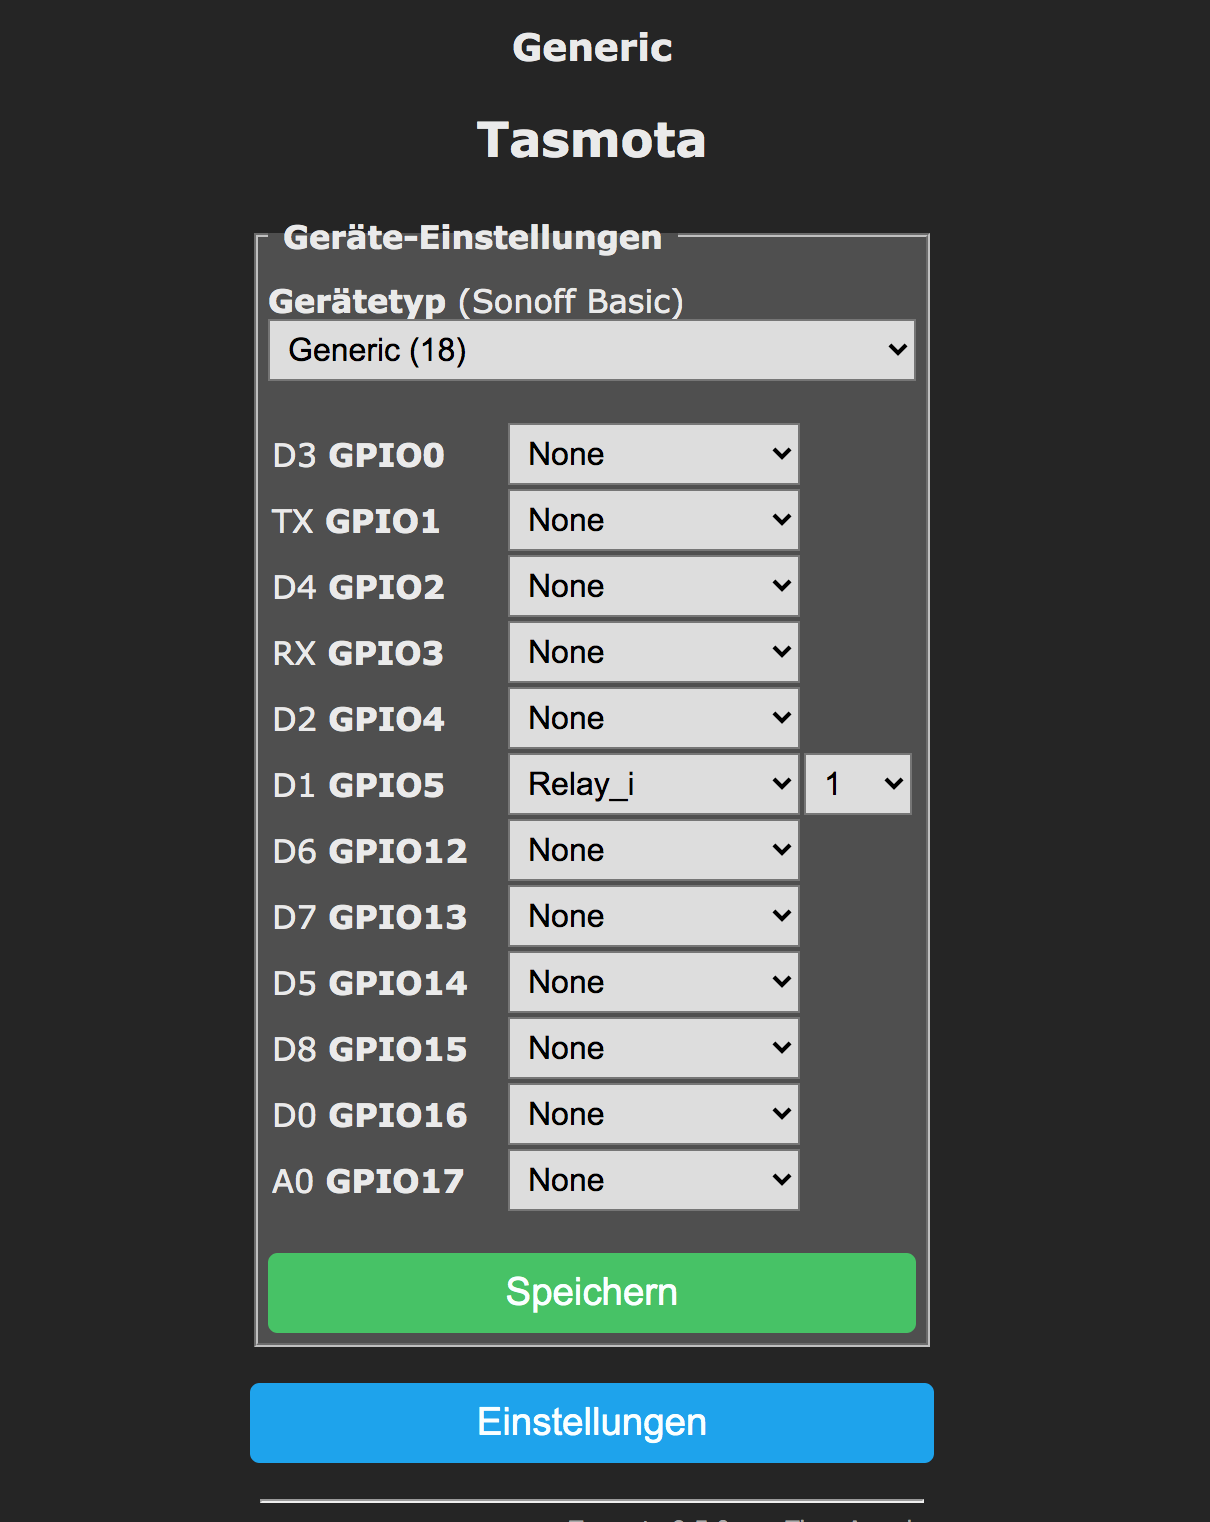Open the Gerätetyp Generic (18) dropdown
This screenshot has width=1210, height=1522.
tap(591, 350)
